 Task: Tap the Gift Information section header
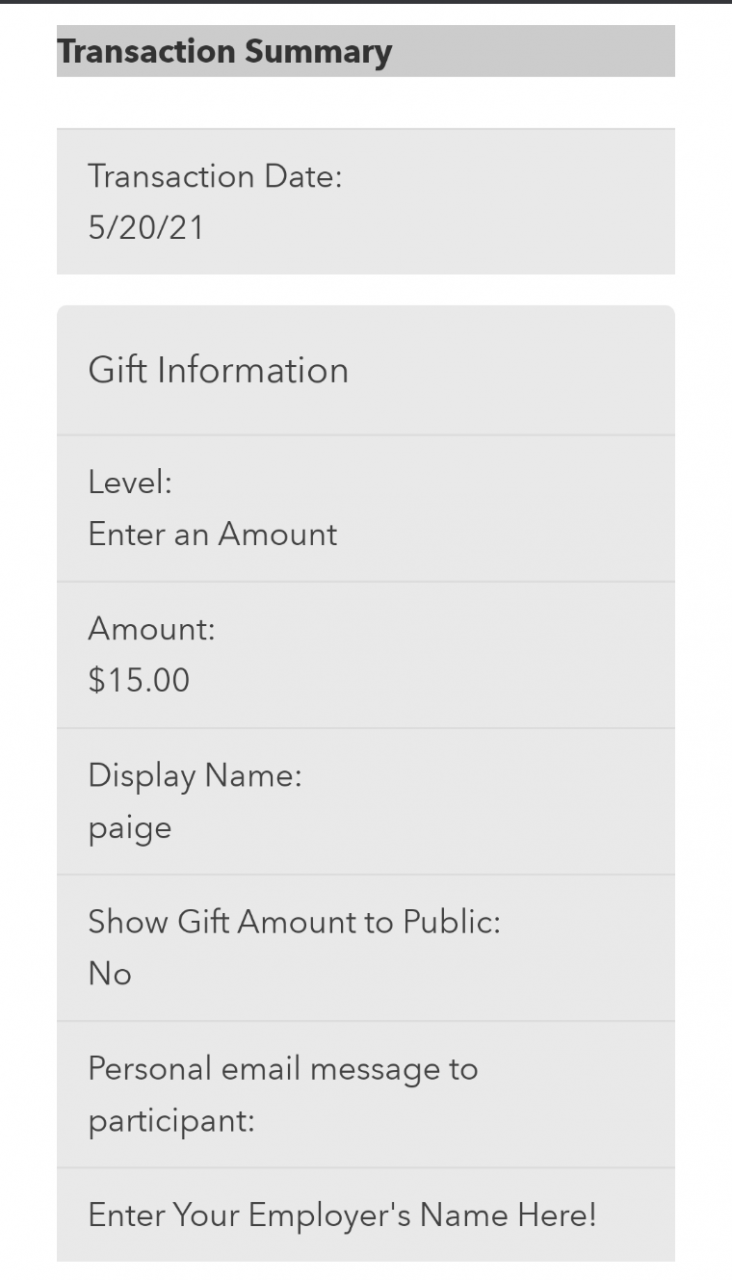(x=218, y=370)
